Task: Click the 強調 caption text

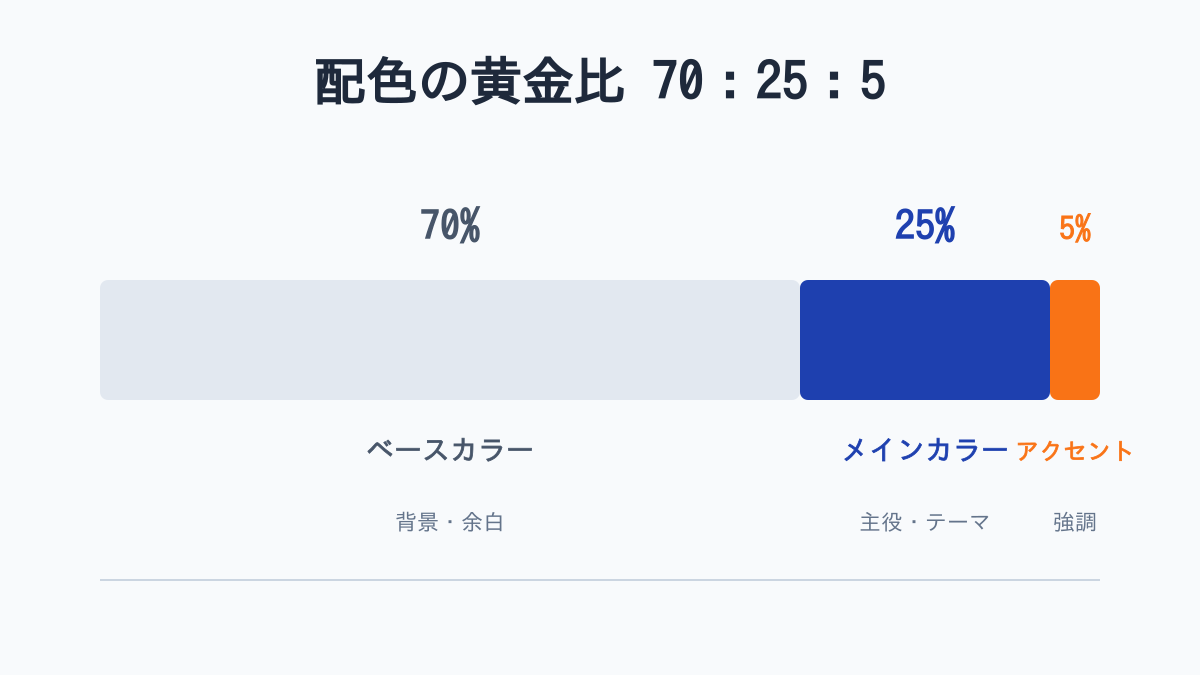Action: click(1075, 522)
